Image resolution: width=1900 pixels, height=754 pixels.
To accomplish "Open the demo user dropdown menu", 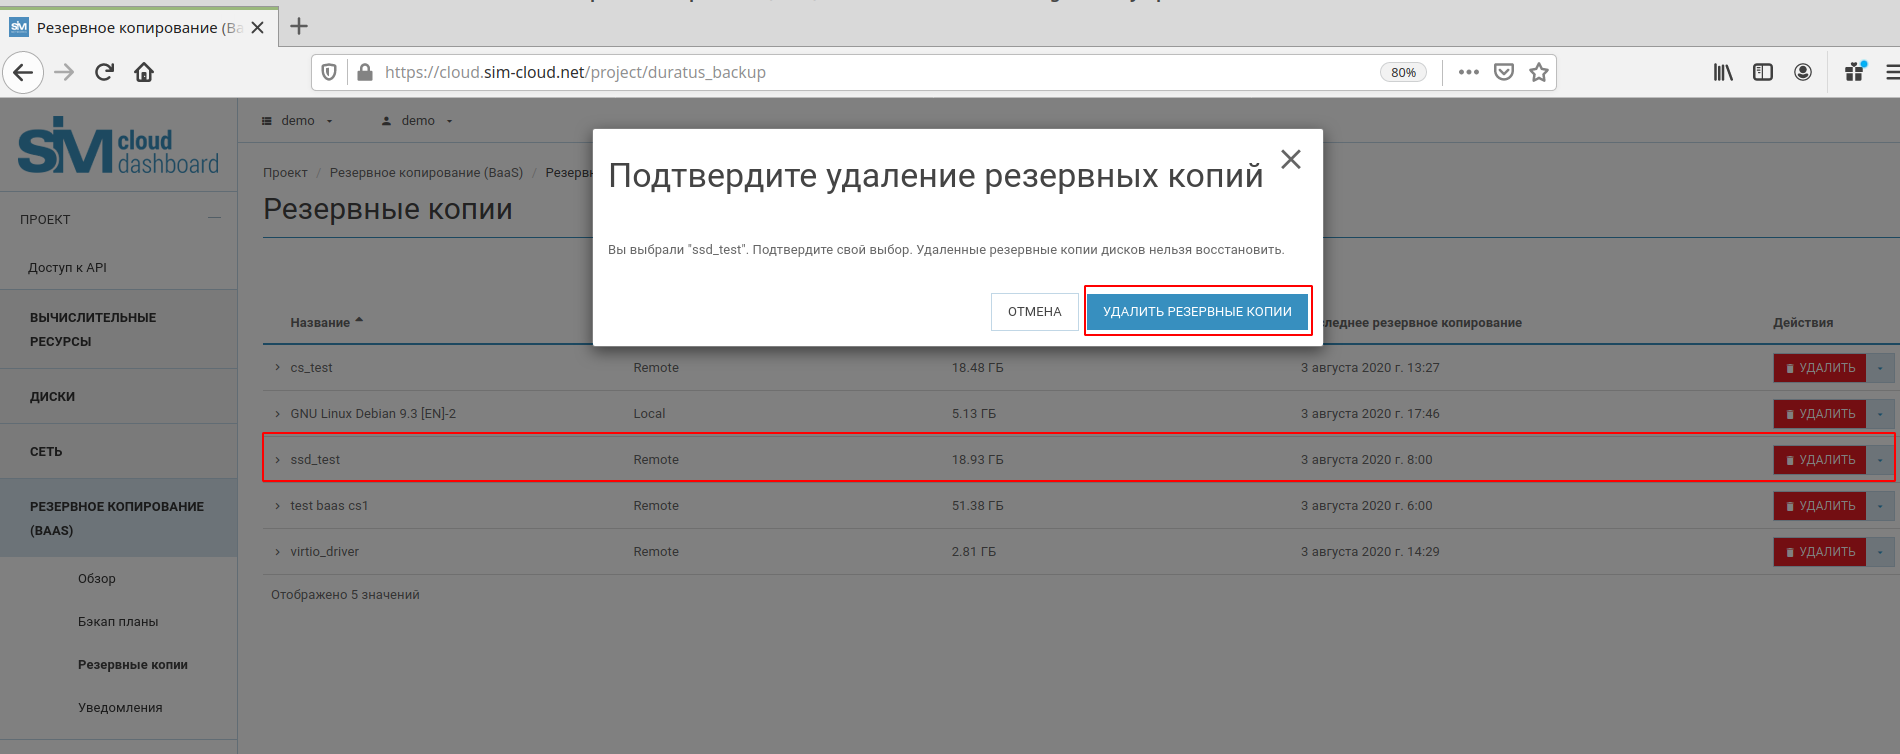I will 418,121.
